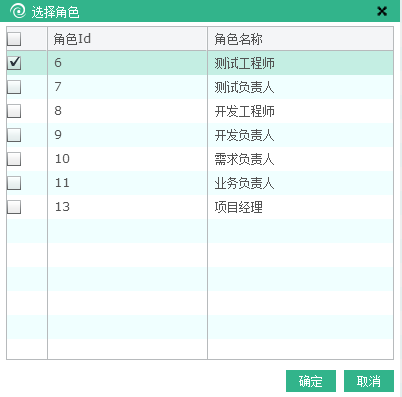Click the swirl logo icon in title bar
This screenshot has height=397, width=402.
[18, 11]
